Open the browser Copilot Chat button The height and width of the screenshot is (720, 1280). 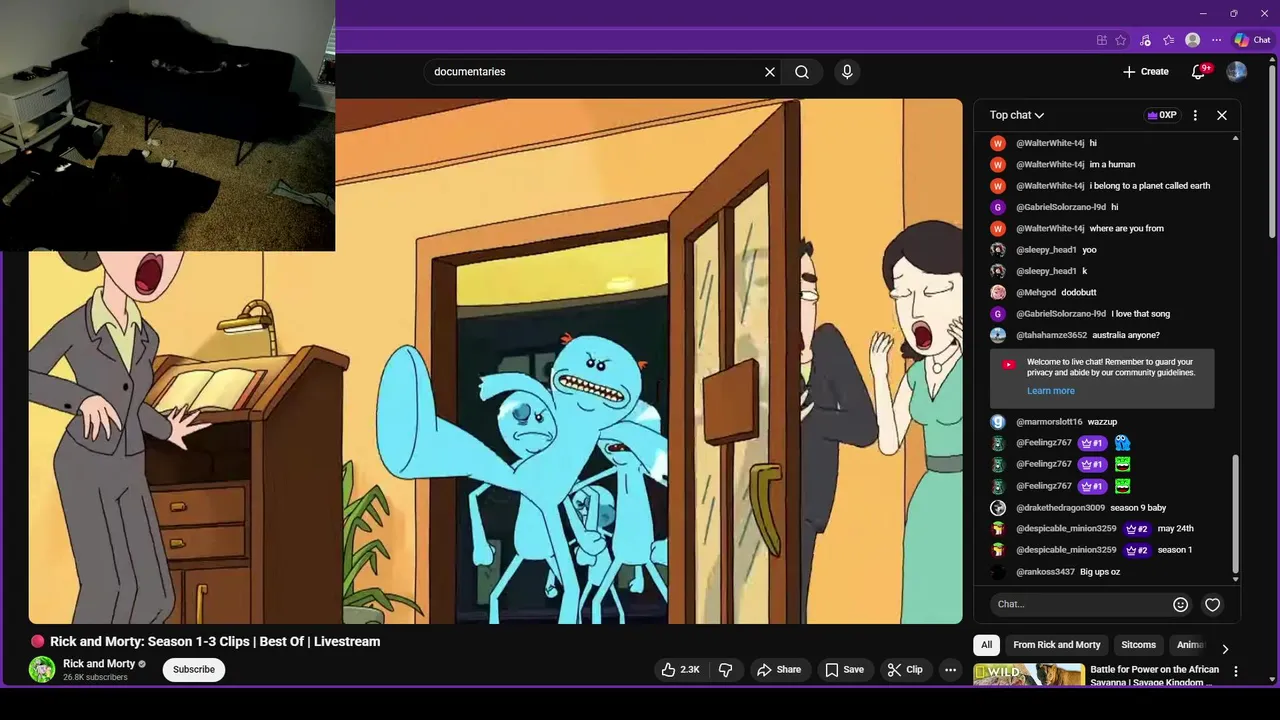click(x=1252, y=40)
